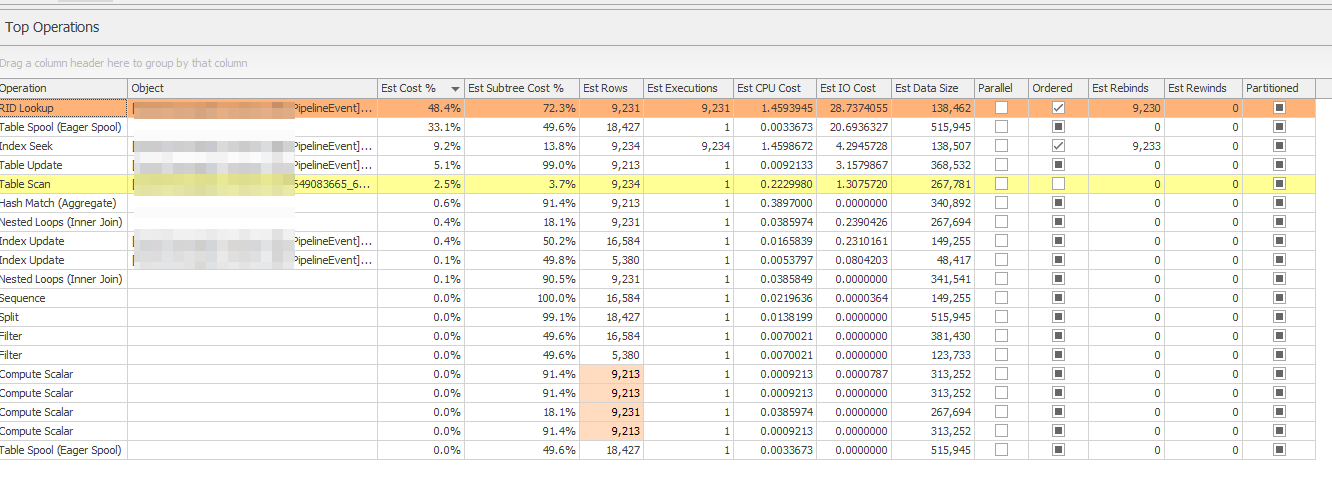This screenshot has width=1332, height=478.
Task: Click the 340,892 data size cell
Action: click(932, 203)
